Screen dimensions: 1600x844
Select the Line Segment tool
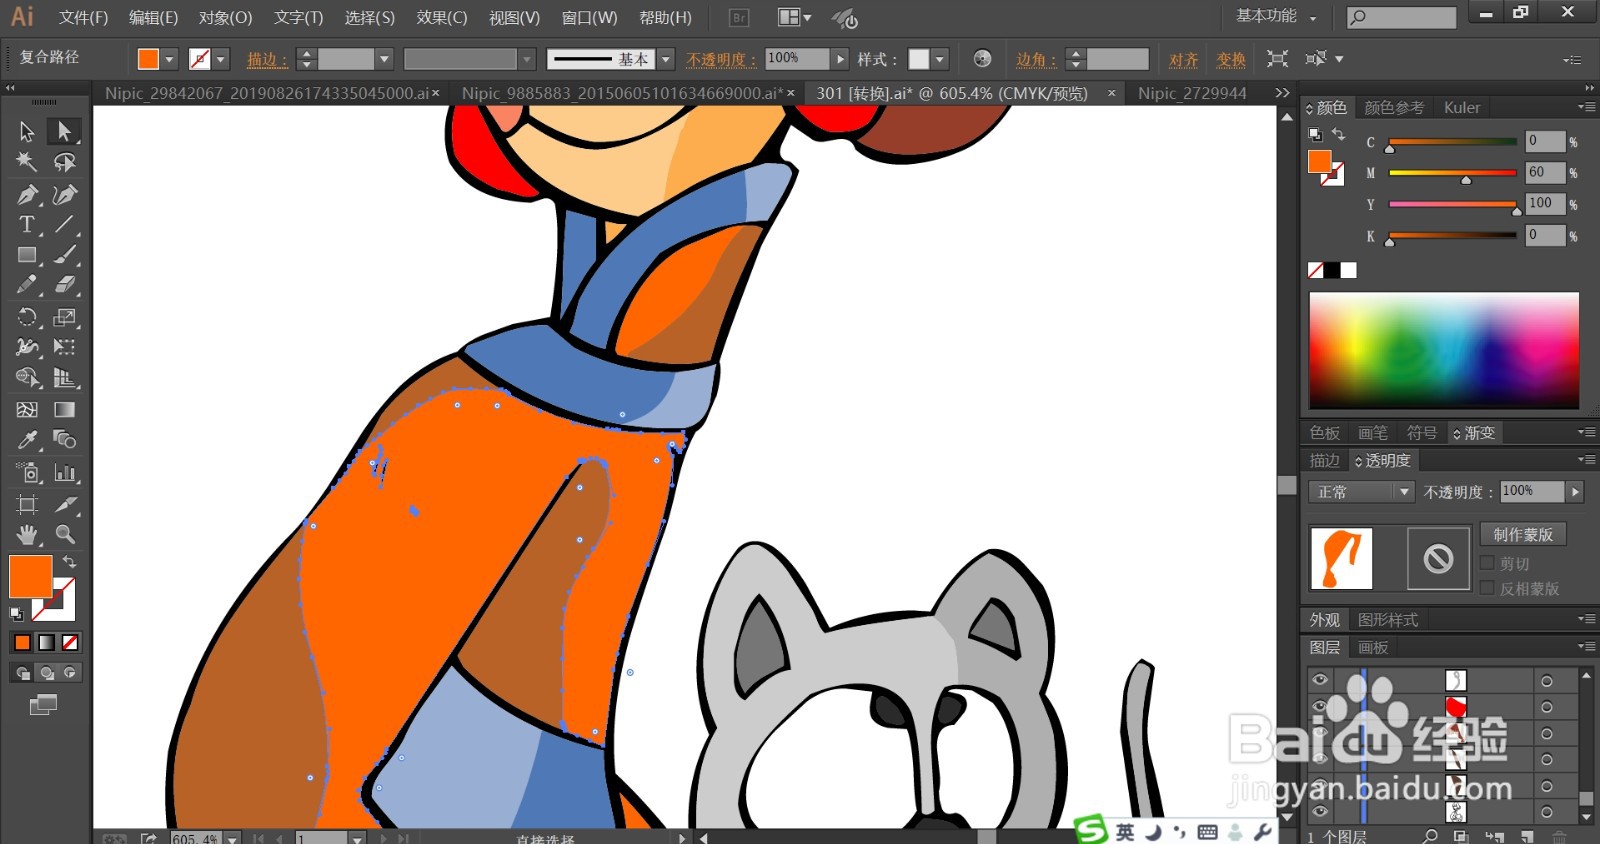tap(65, 224)
